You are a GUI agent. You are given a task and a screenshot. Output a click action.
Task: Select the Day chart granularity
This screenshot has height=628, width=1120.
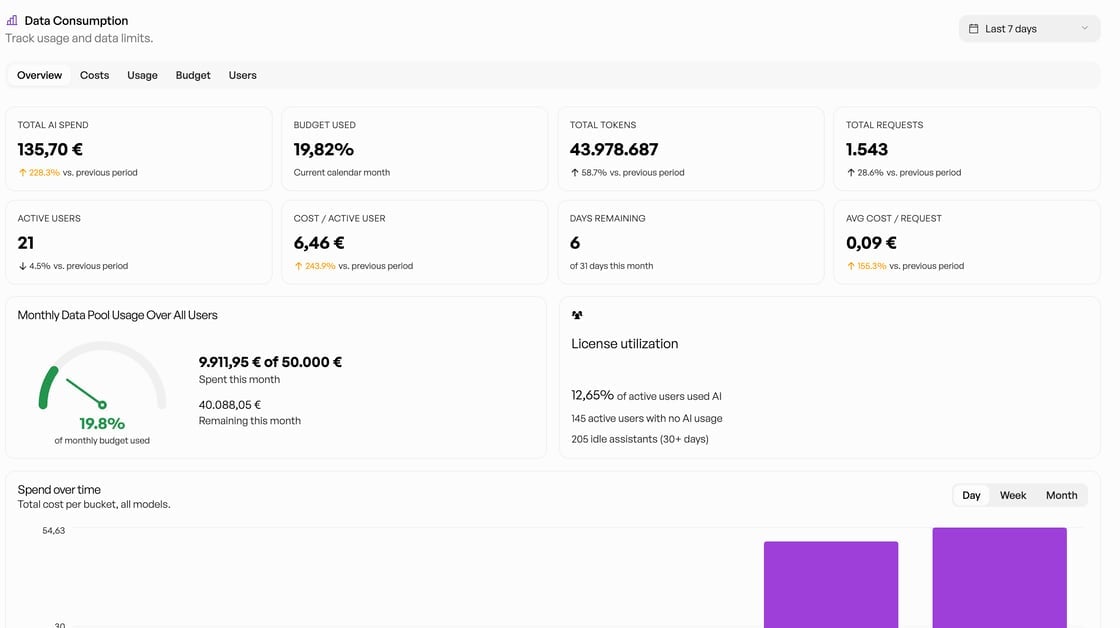coord(971,495)
